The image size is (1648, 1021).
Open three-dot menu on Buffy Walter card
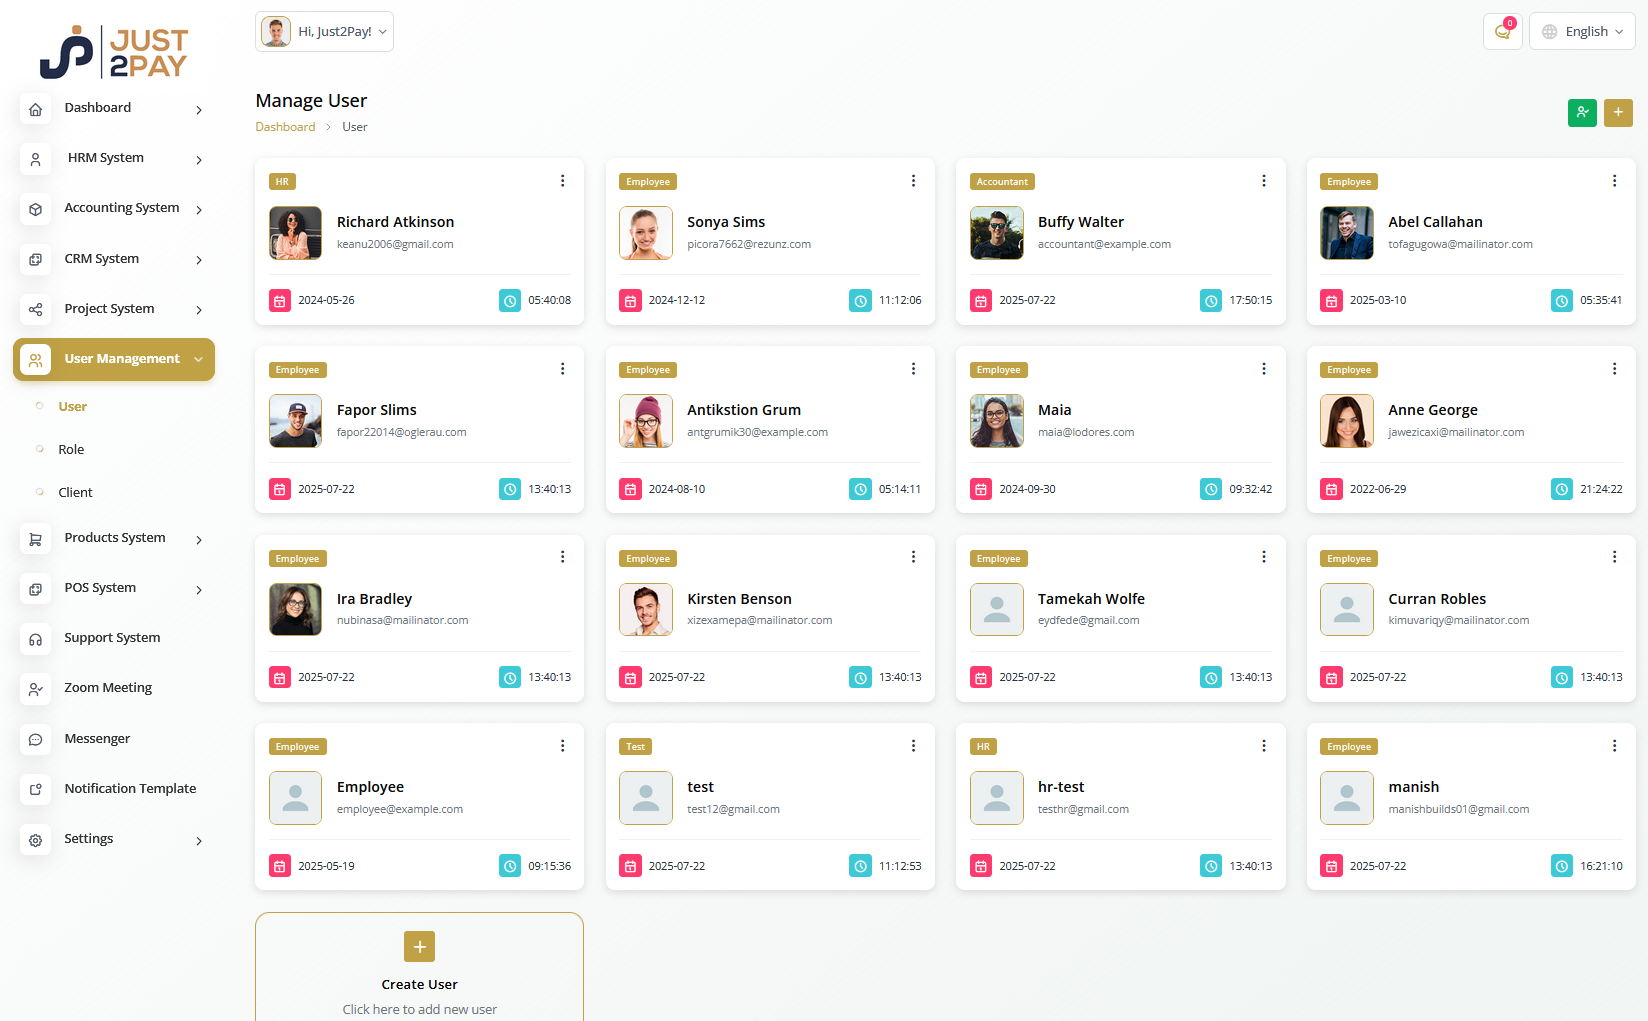tap(1264, 181)
